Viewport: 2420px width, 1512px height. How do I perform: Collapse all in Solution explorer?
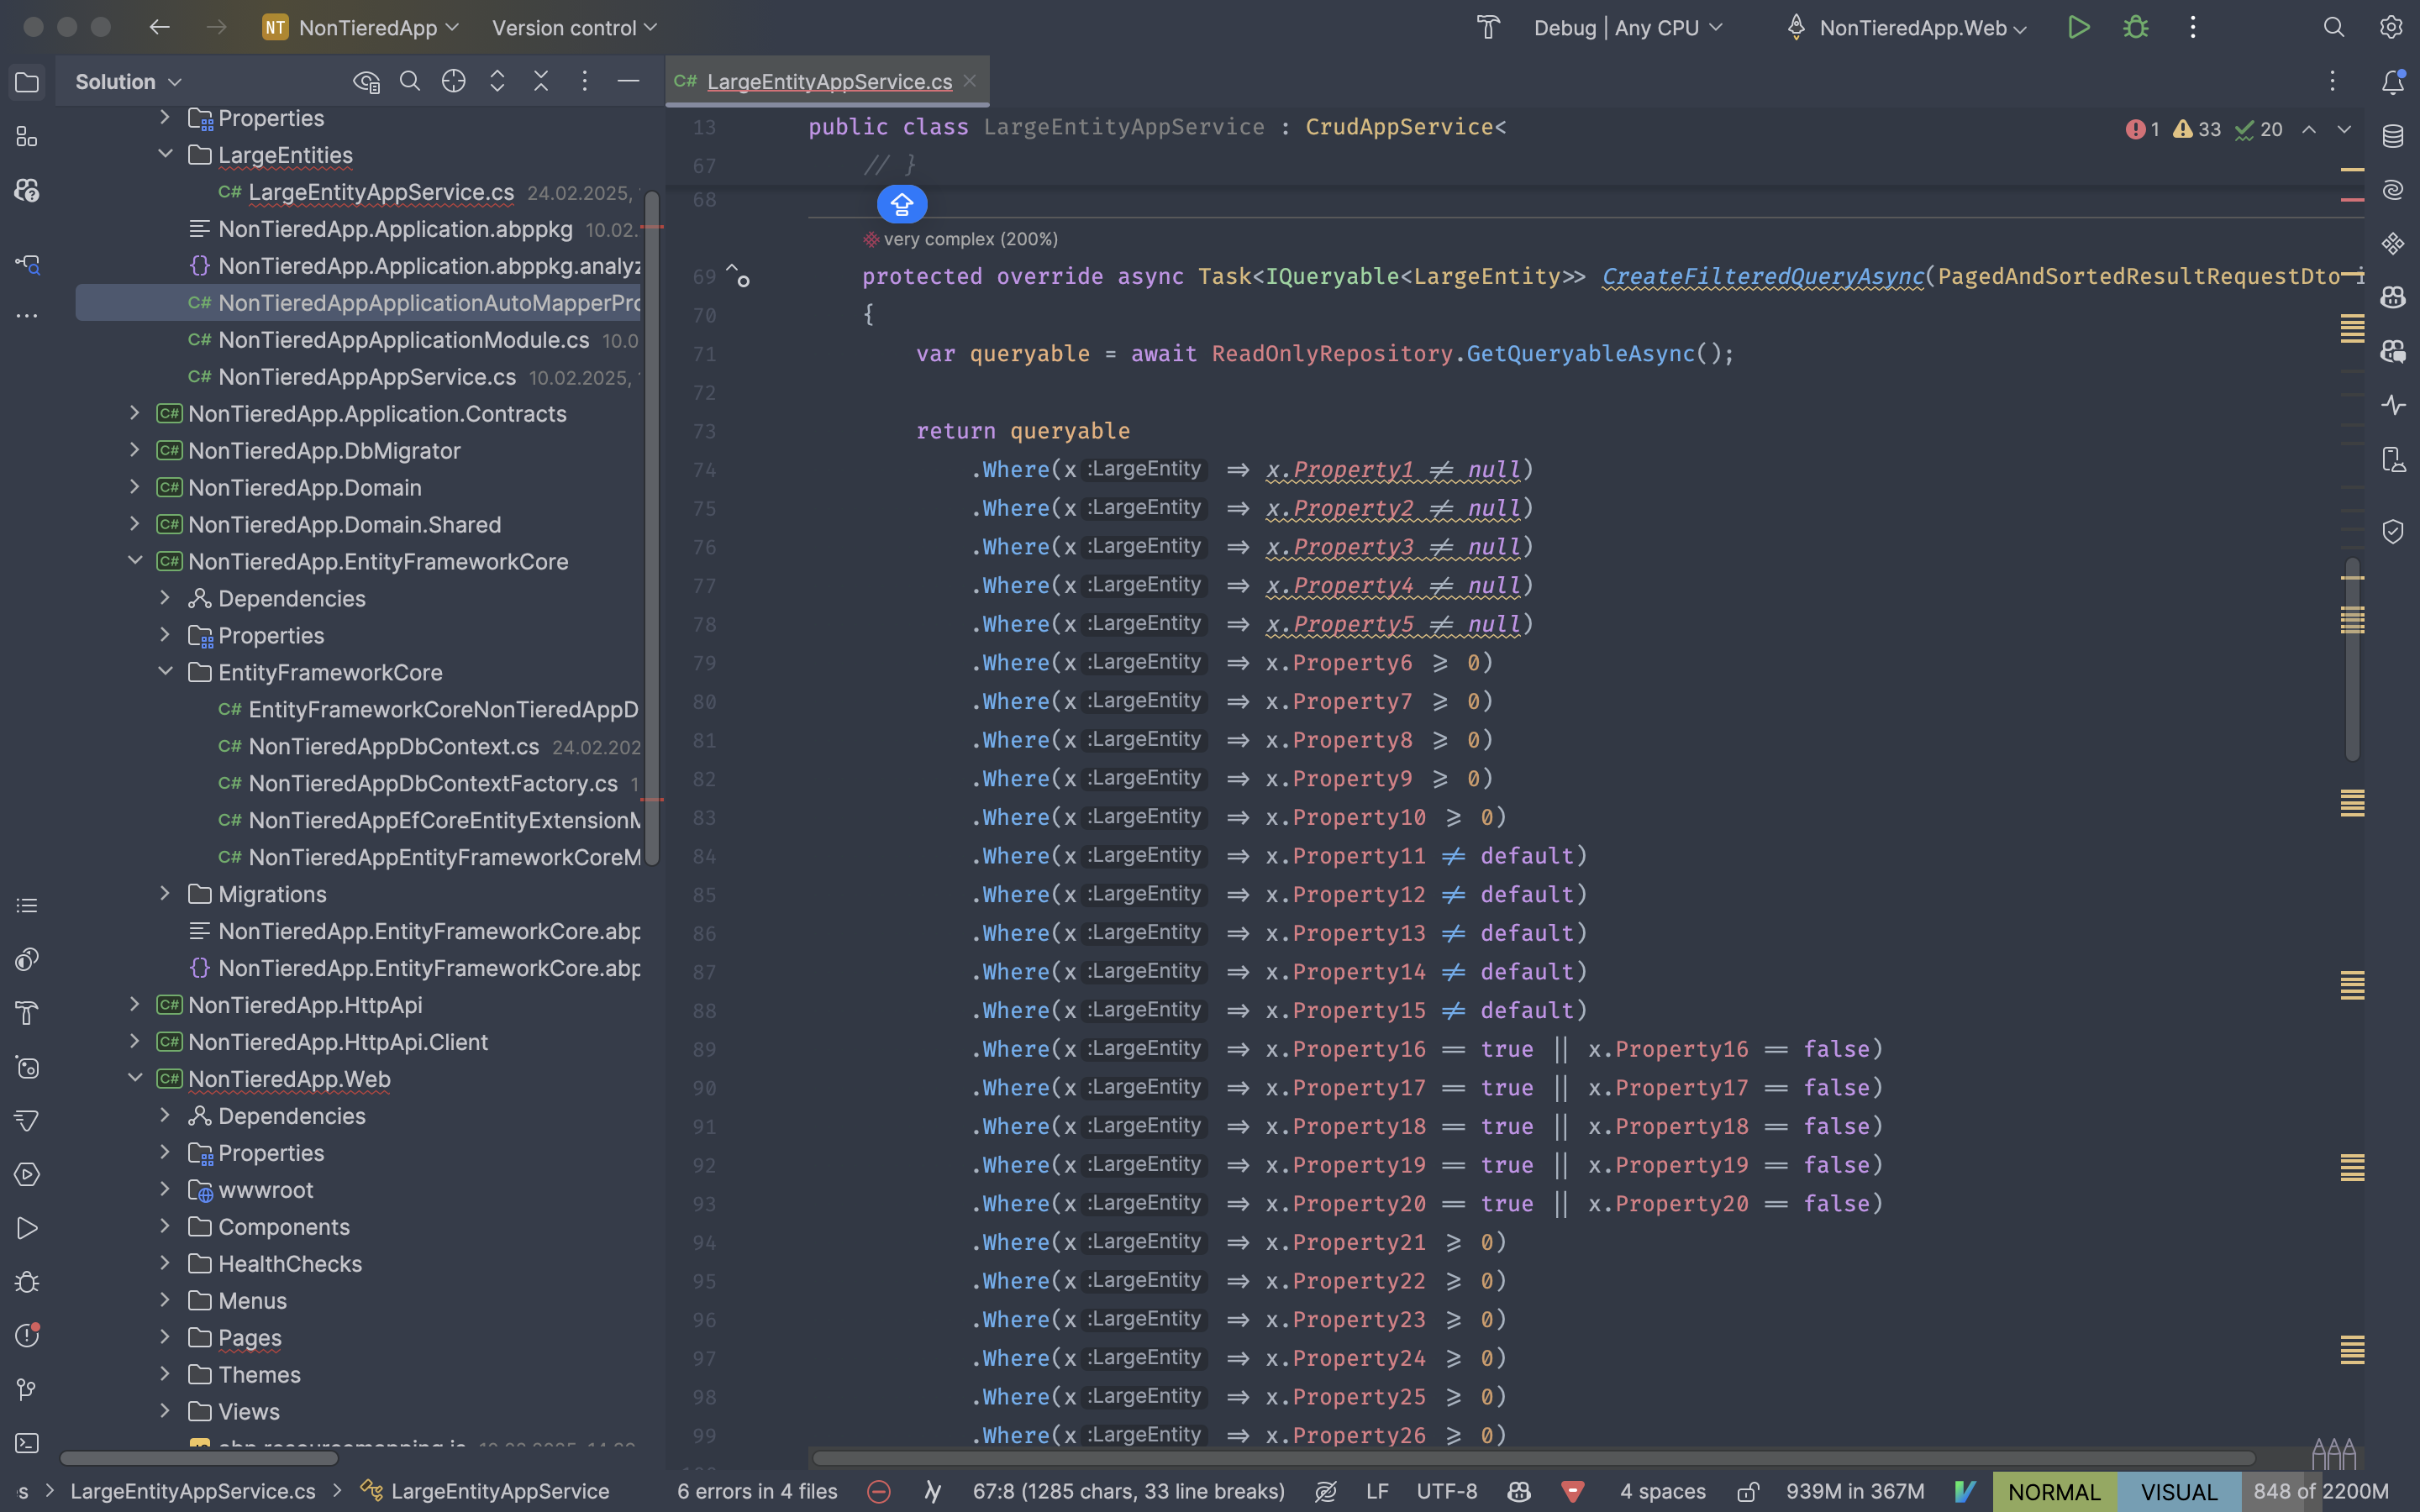click(x=541, y=82)
